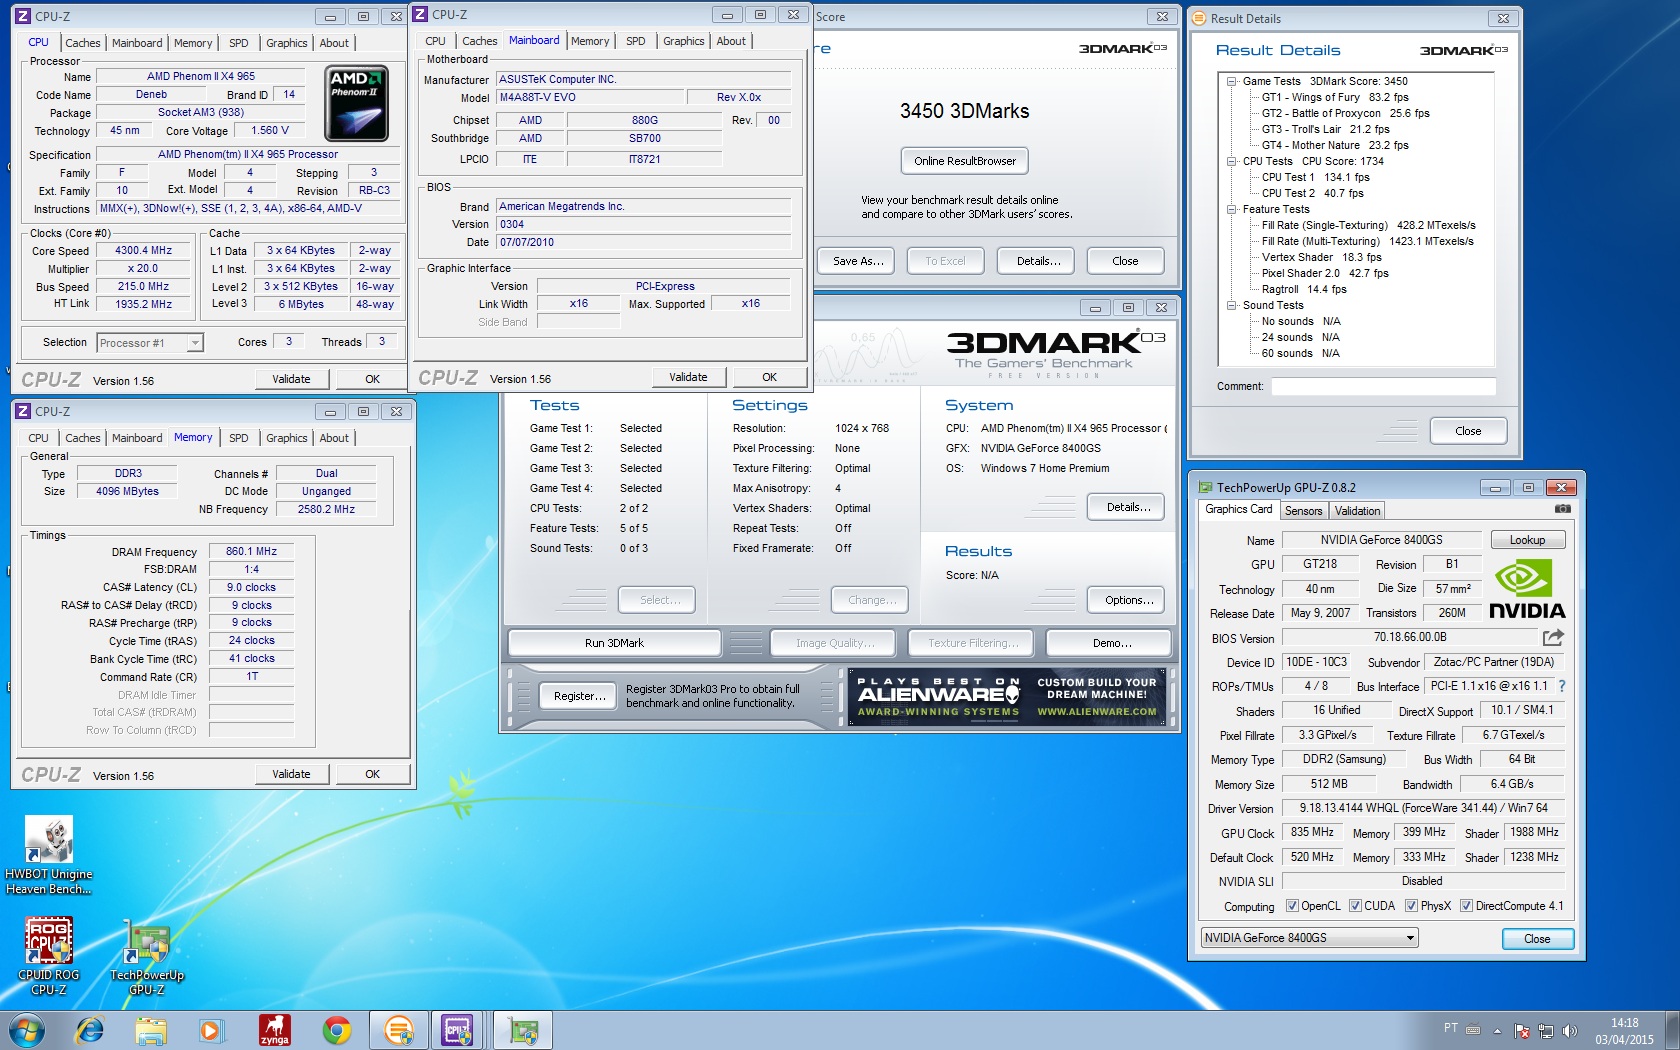Image resolution: width=1680 pixels, height=1050 pixels.
Task: Open the Processor #1 selection dropdown
Action: tap(150, 343)
